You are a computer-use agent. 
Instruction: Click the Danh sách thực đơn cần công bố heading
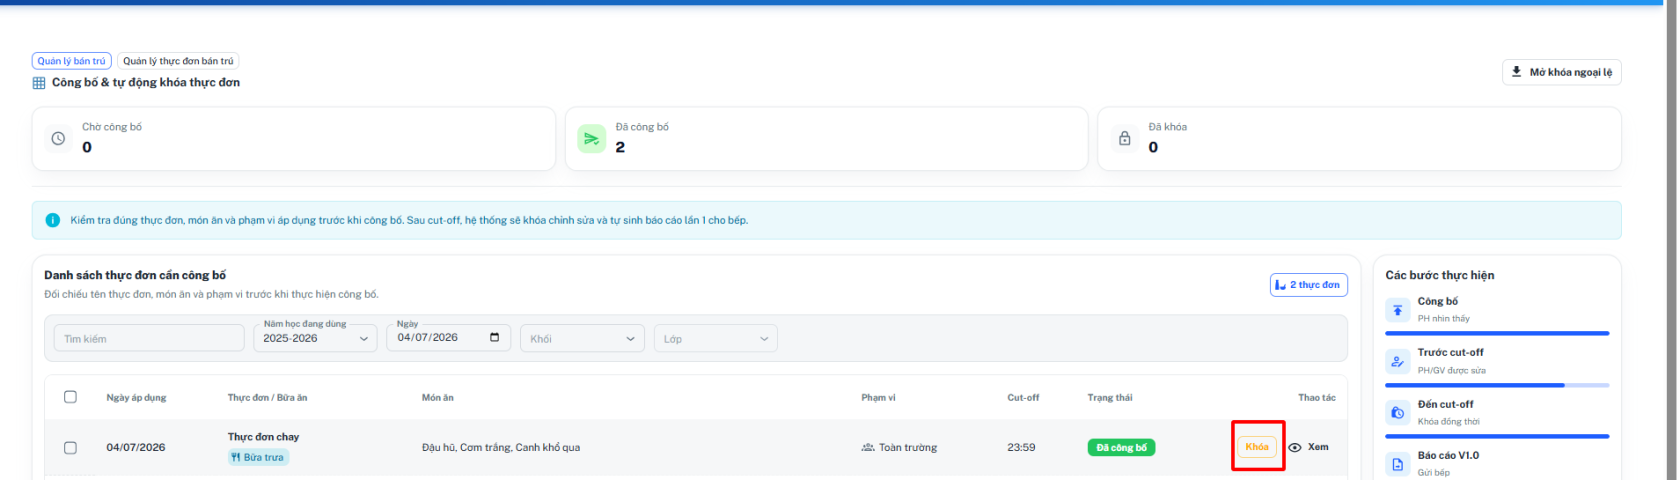click(135, 275)
